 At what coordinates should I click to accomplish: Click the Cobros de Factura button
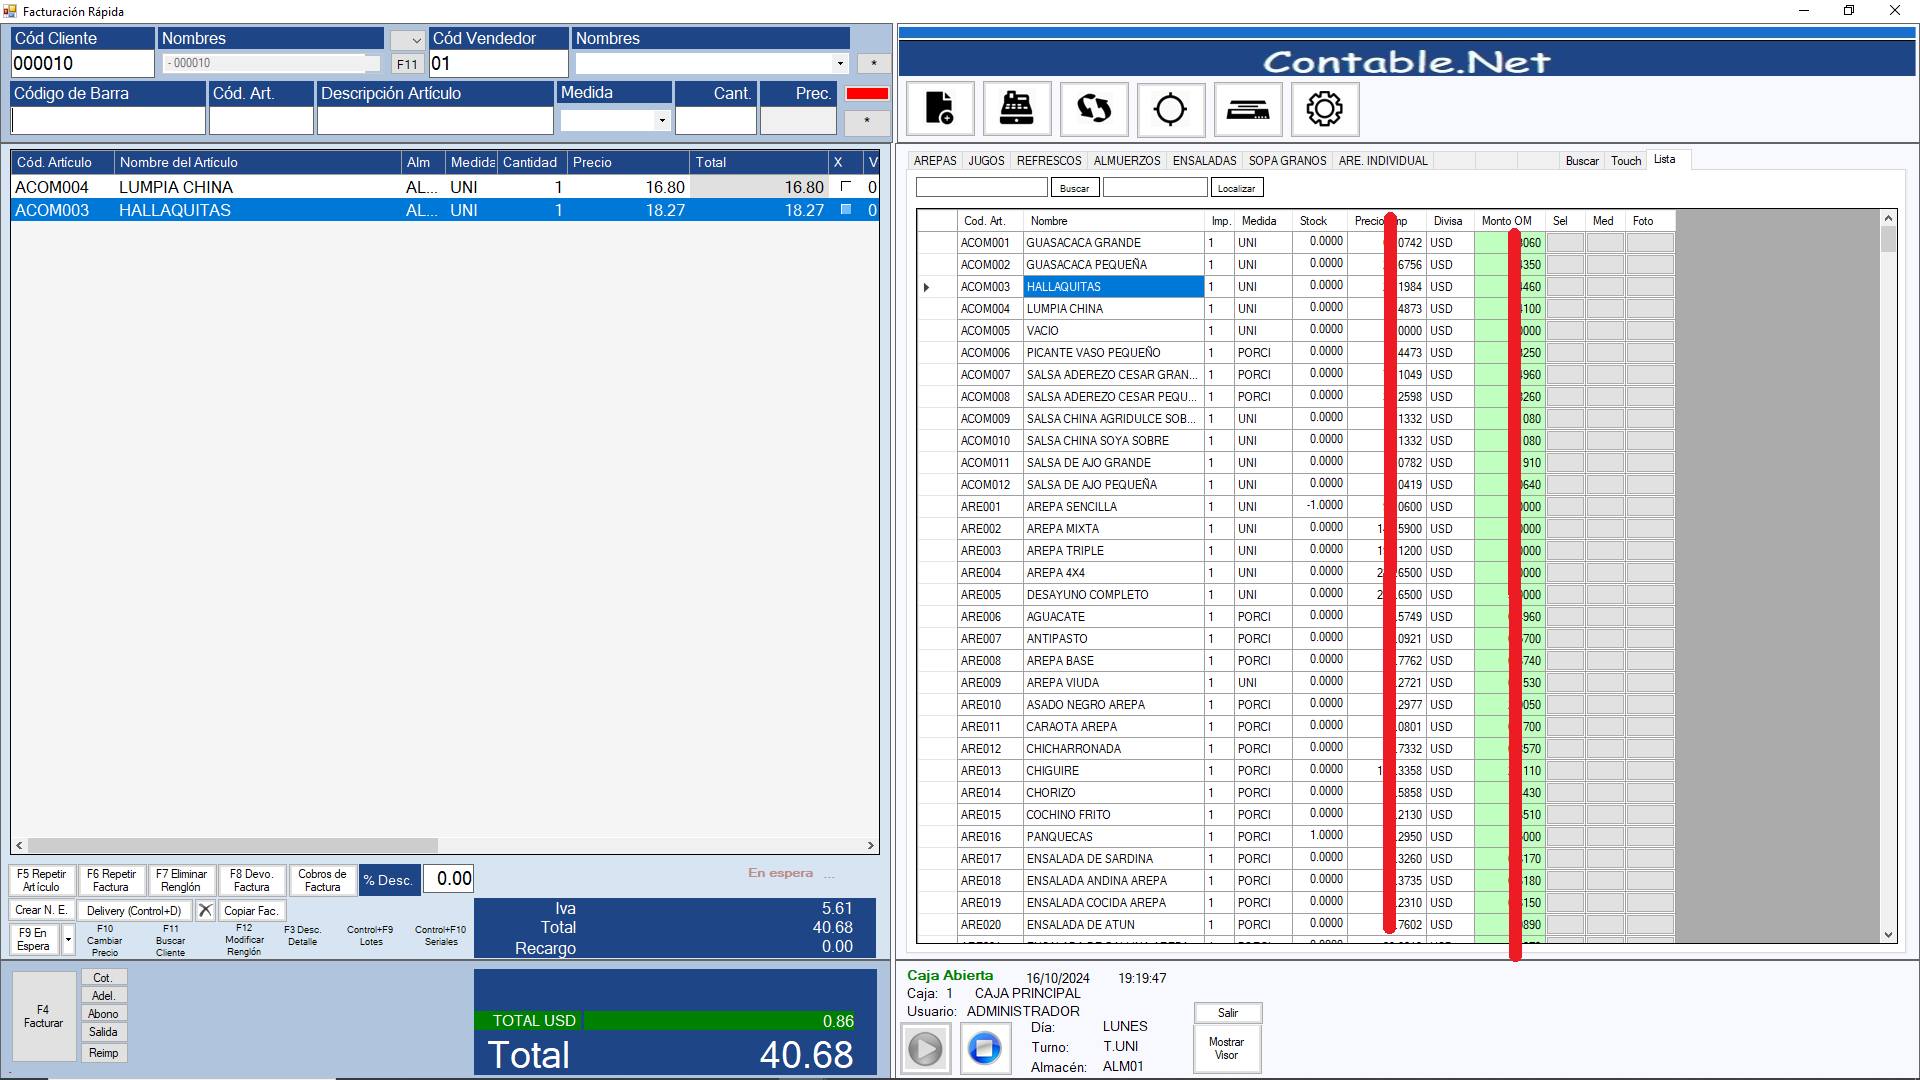[x=322, y=880]
